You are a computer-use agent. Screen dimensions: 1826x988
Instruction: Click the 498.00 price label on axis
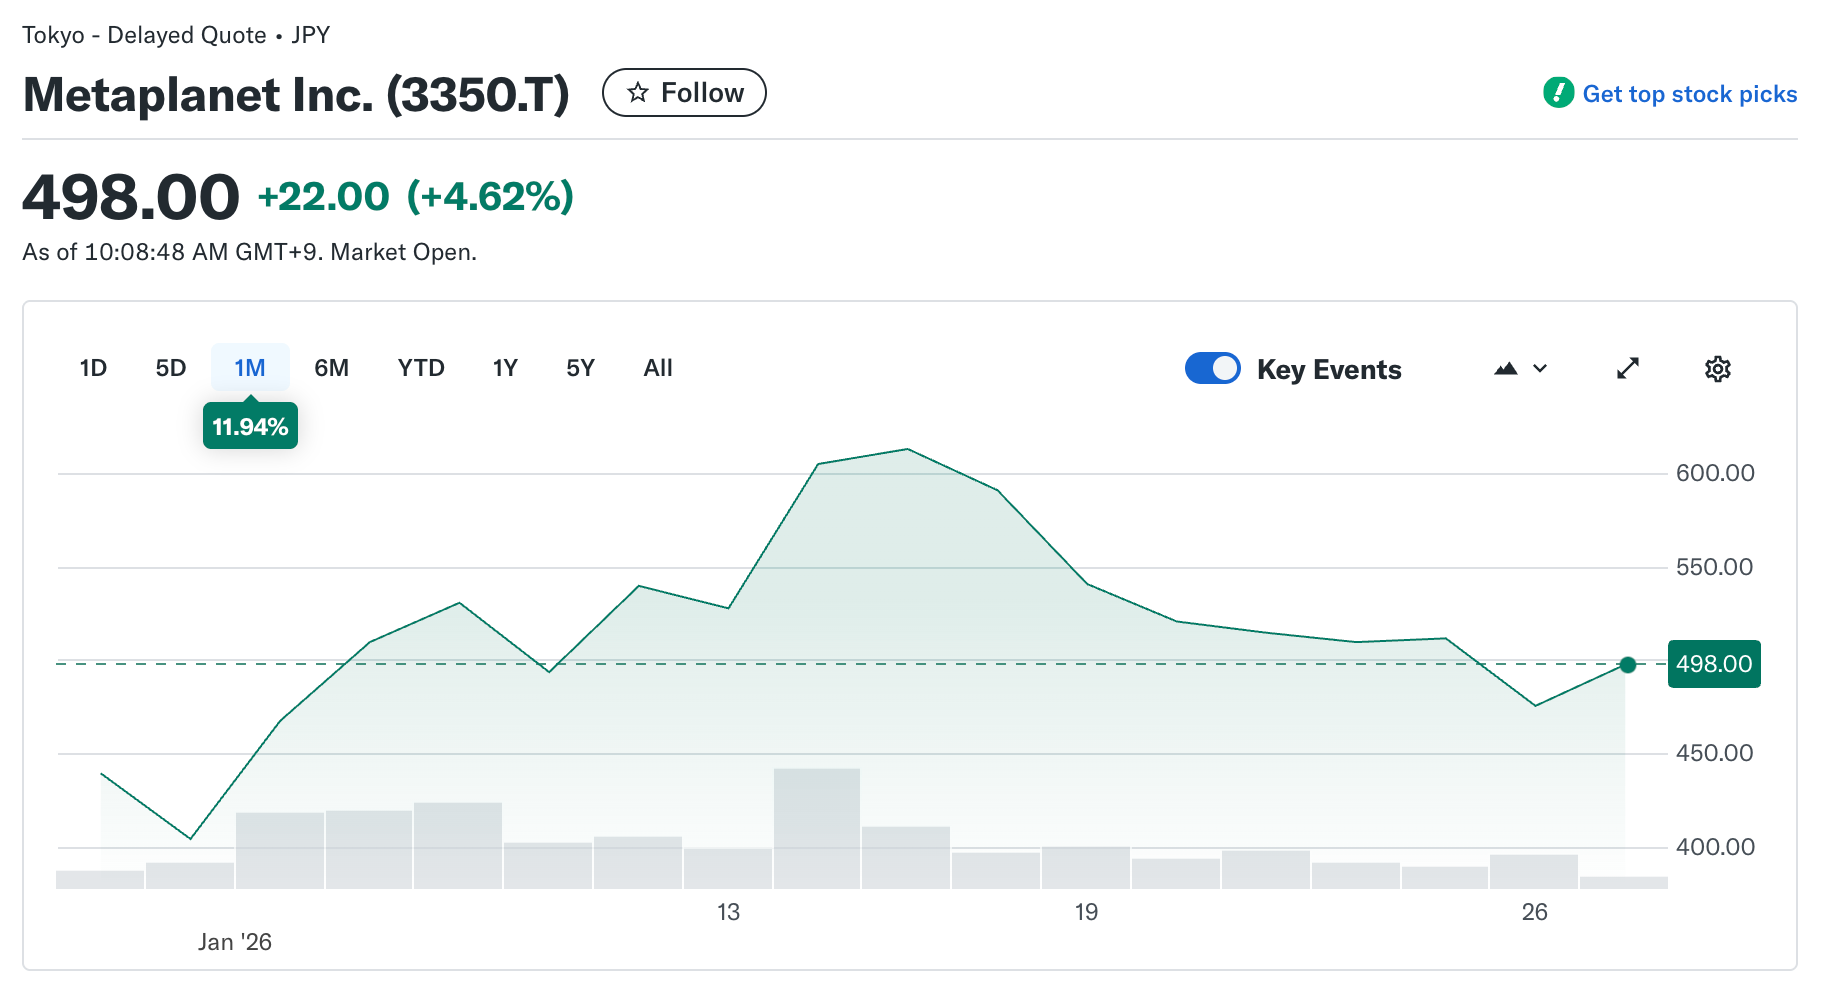[x=1714, y=664]
